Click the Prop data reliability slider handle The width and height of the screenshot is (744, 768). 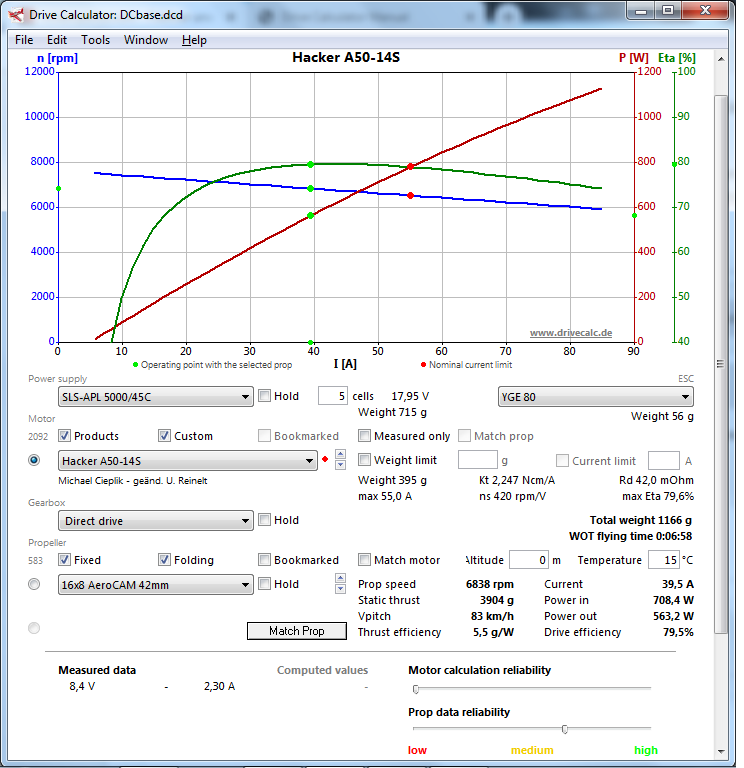pos(565,729)
